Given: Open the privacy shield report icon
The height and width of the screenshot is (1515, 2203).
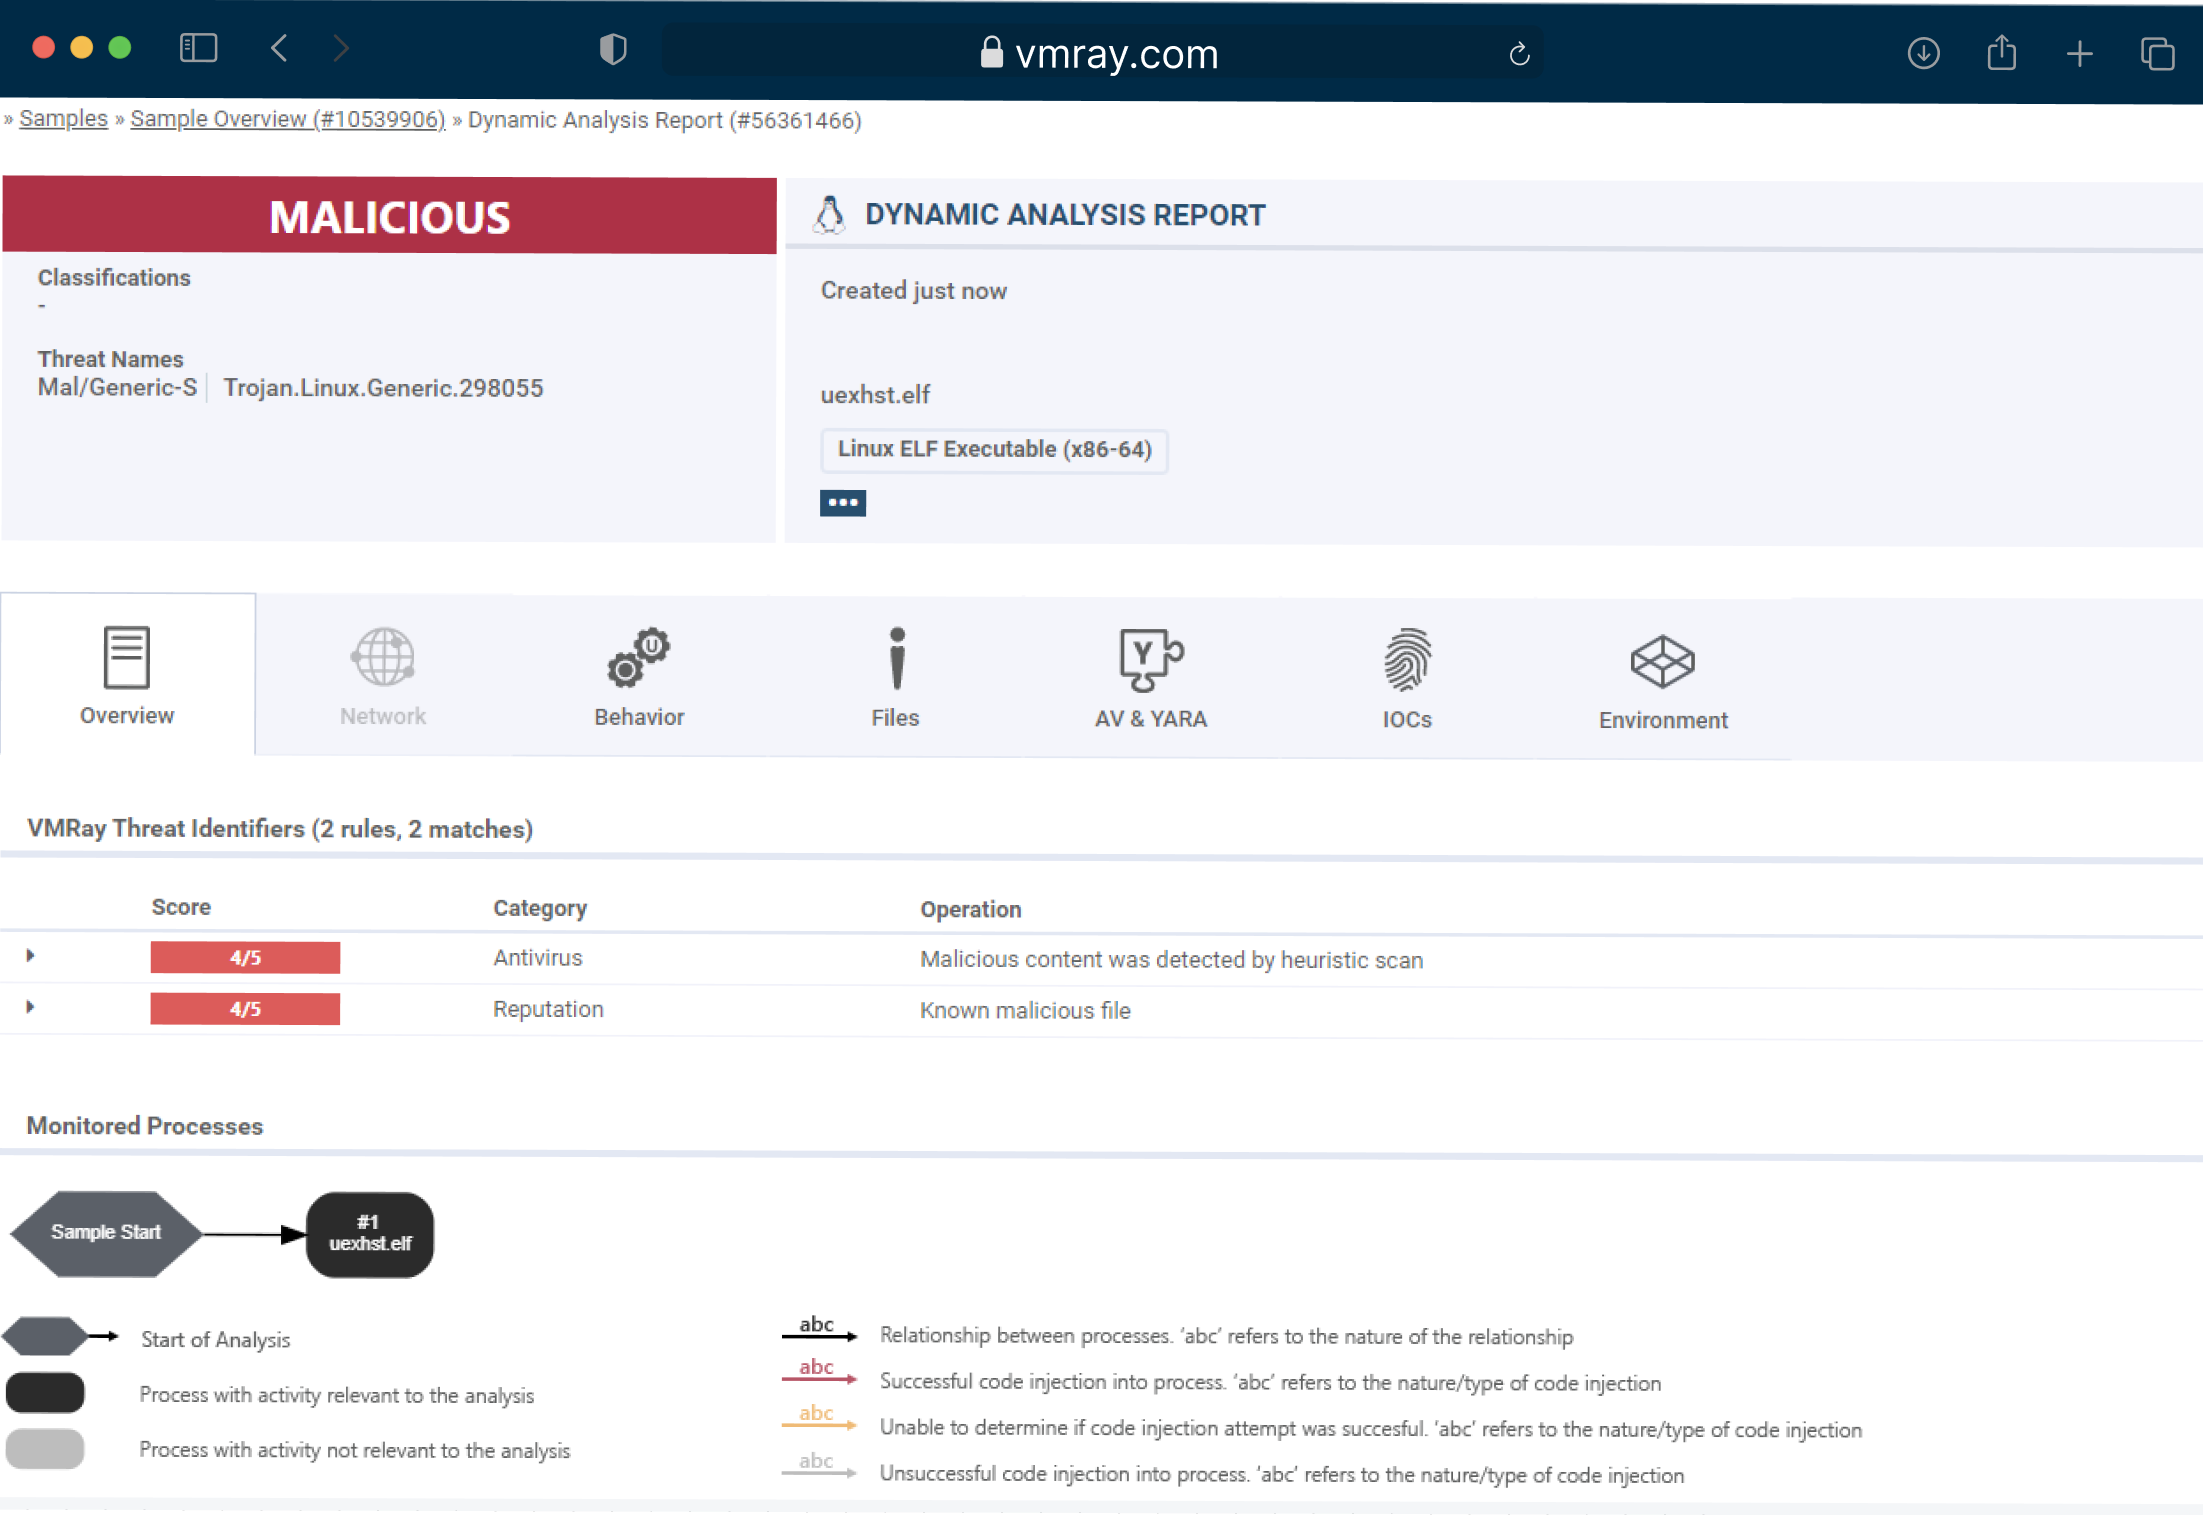Looking at the screenshot, I should (x=613, y=49).
